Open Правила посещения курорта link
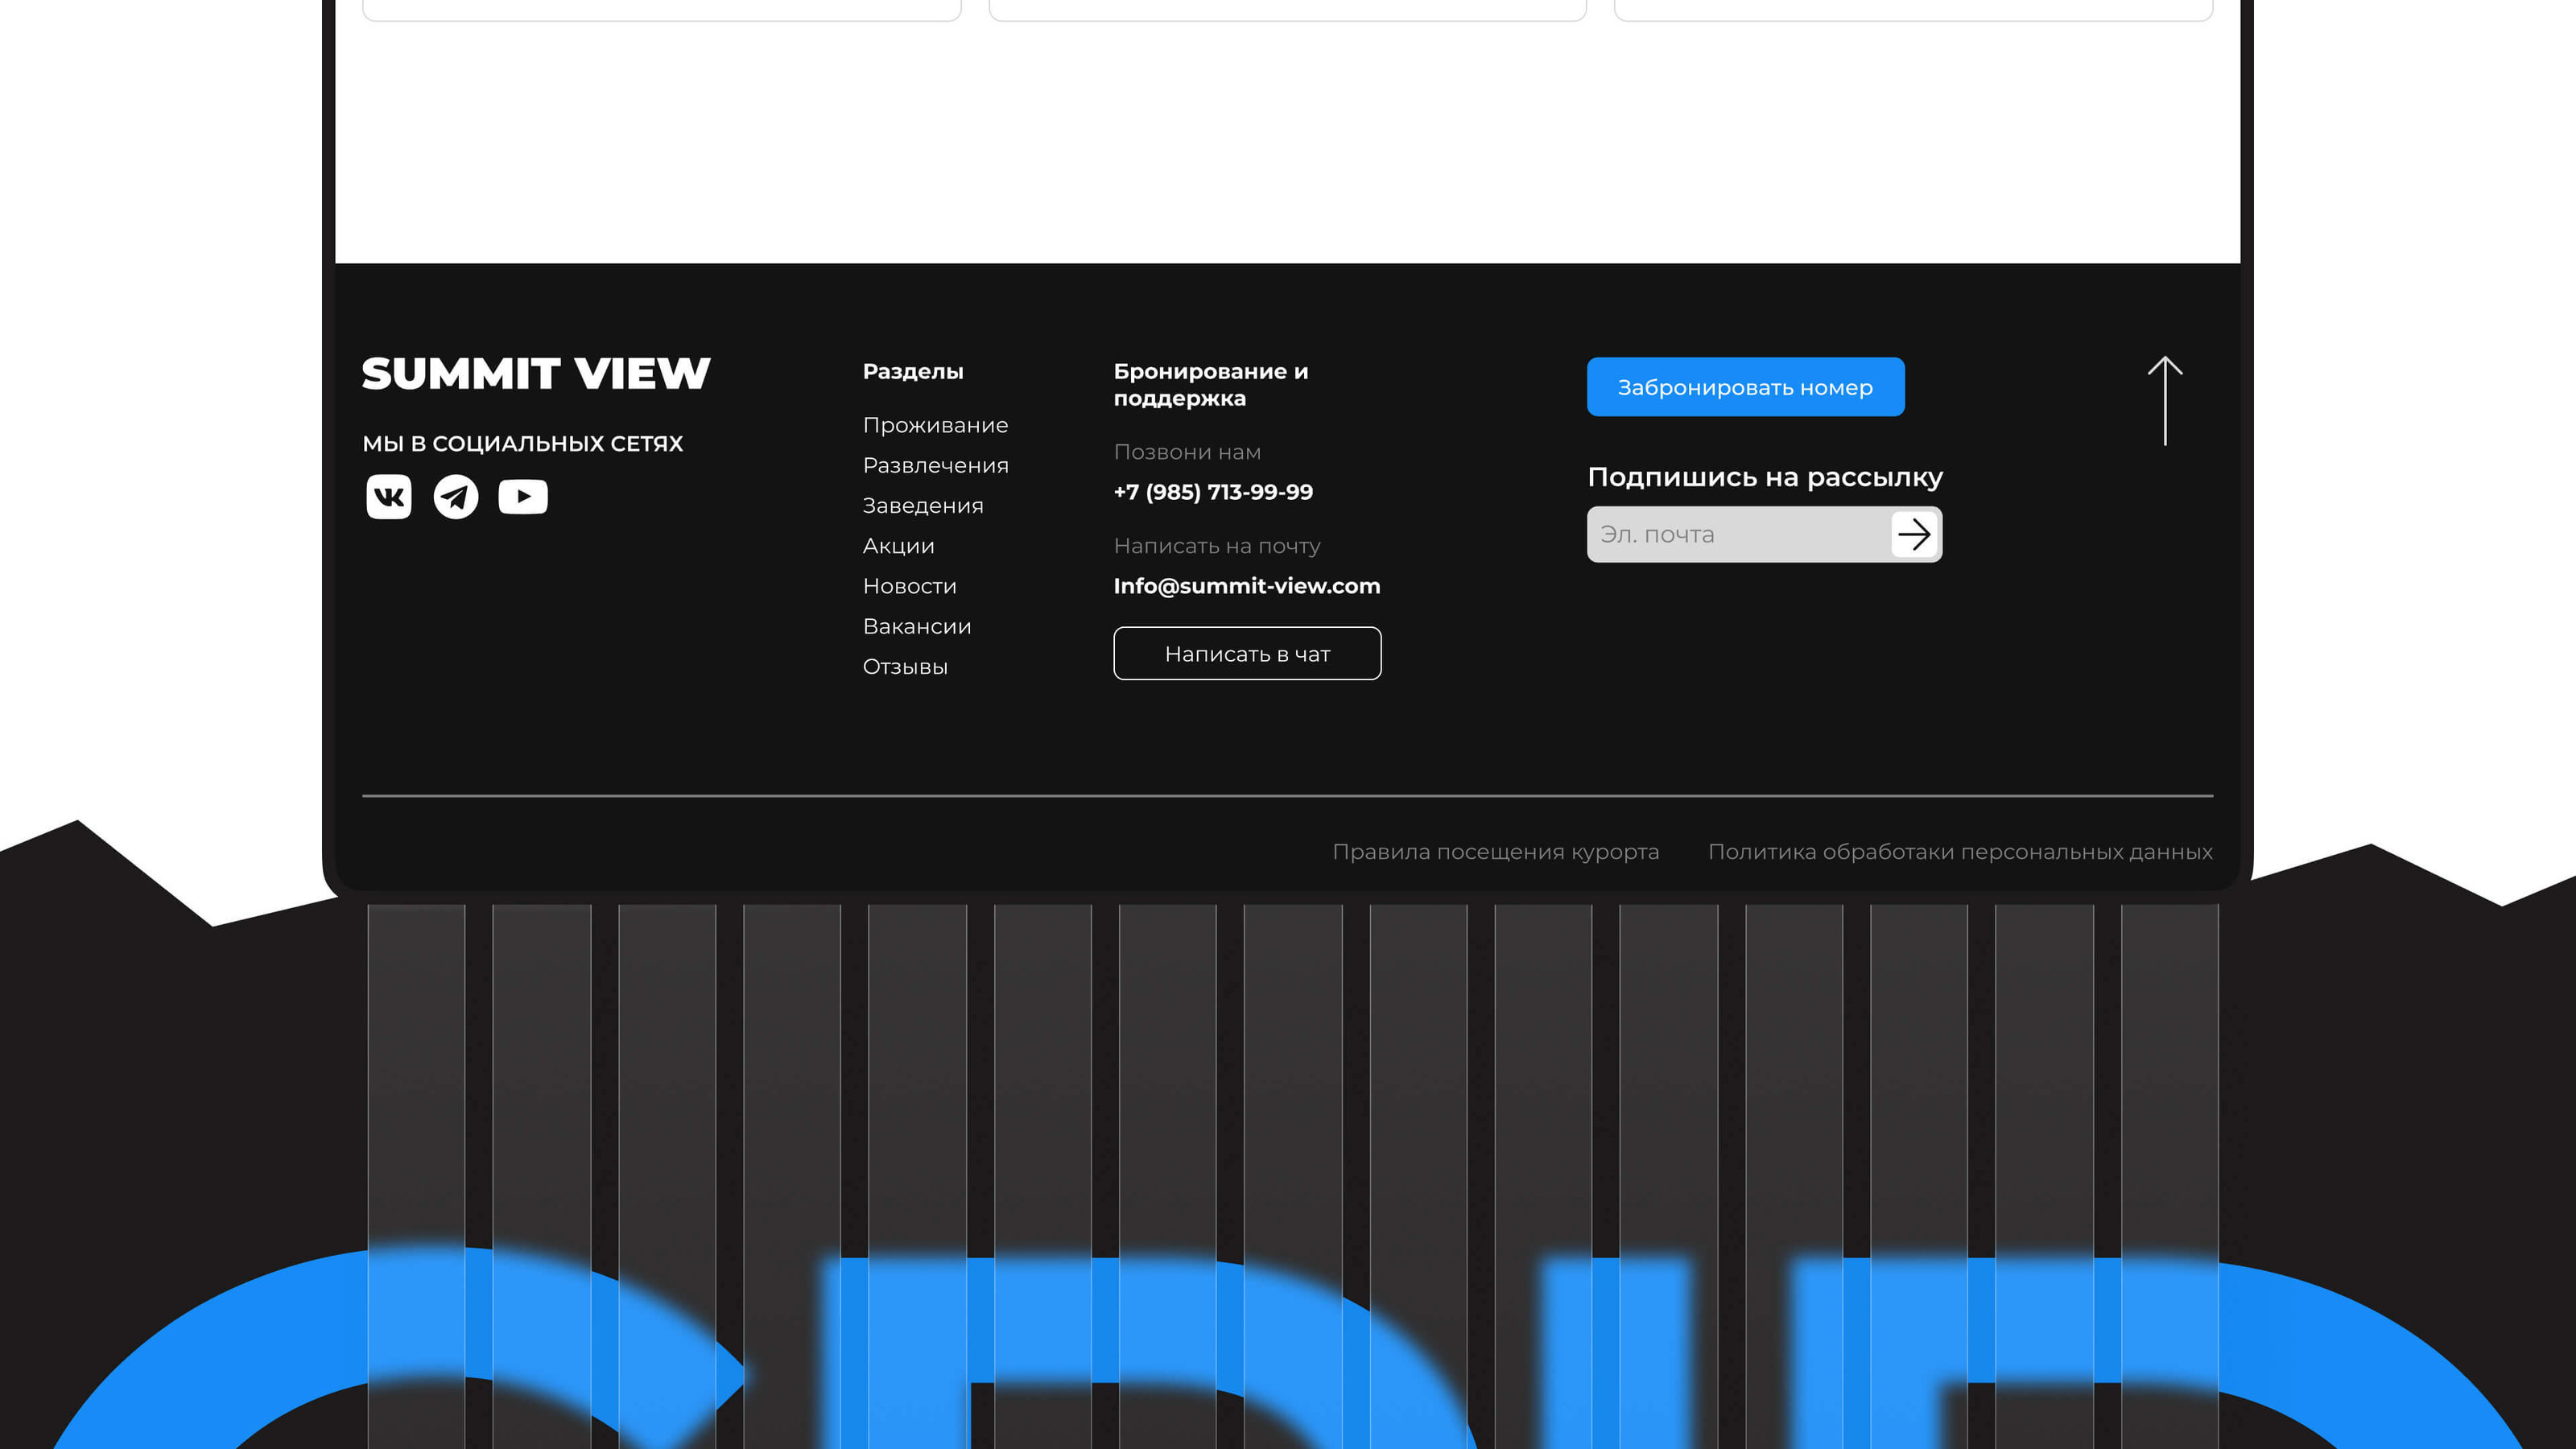The height and width of the screenshot is (1449, 2576). click(1495, 852)
